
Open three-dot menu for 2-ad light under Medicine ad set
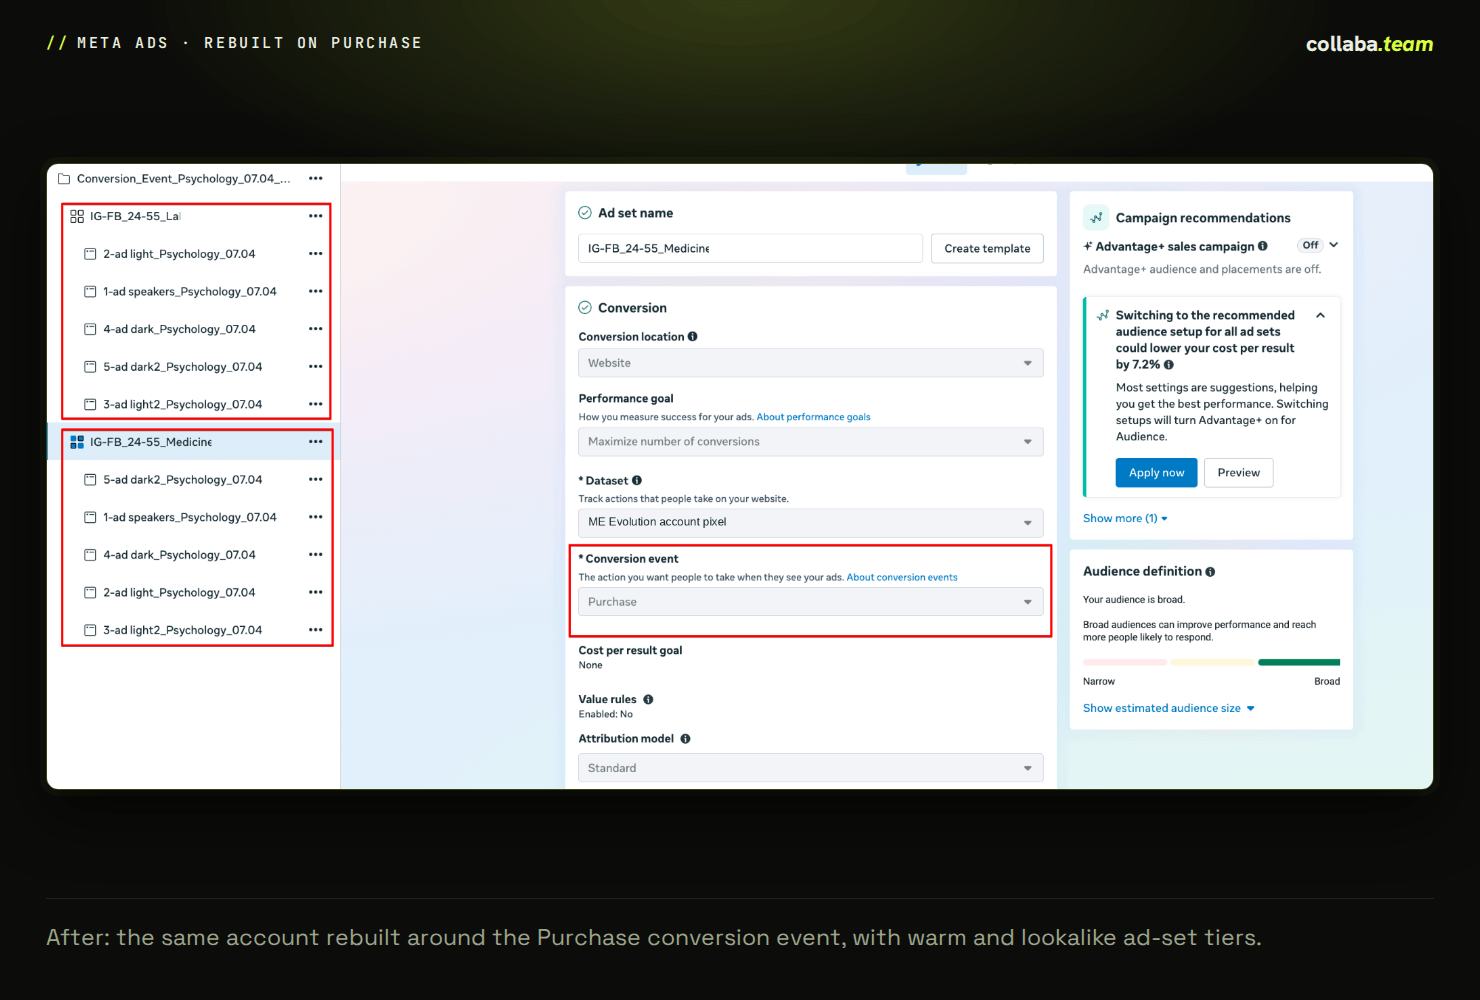pos(316,593)
